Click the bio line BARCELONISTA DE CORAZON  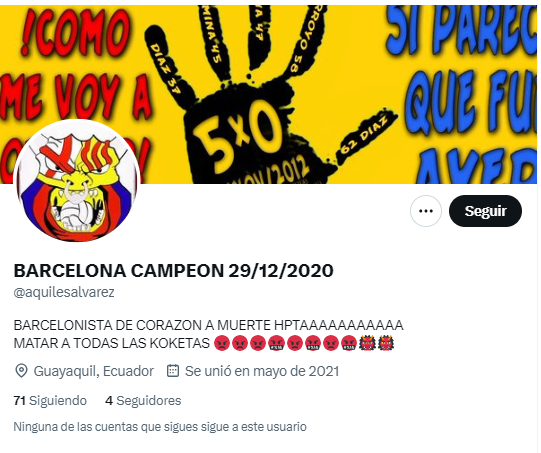click(209, 327)
